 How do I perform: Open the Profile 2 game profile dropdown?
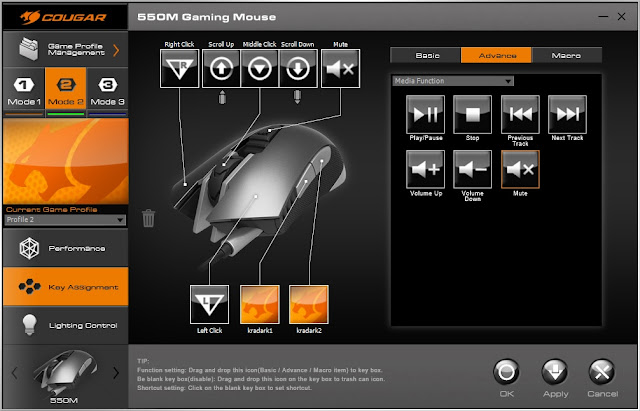(x=65, y=220)
